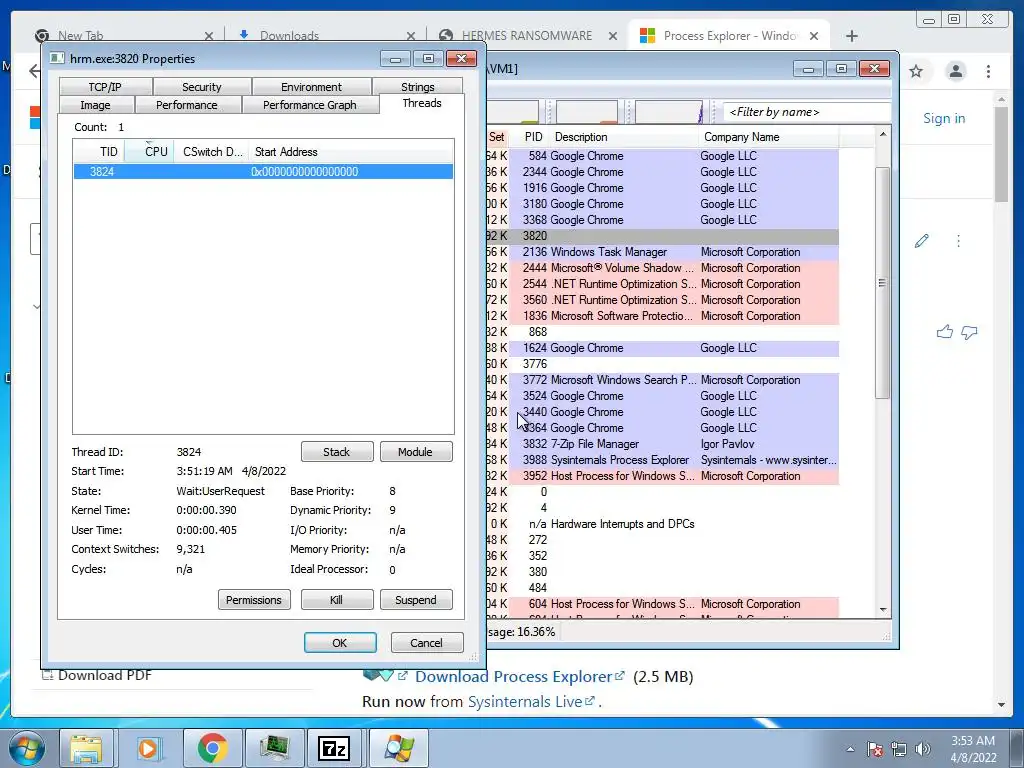Open Chrome profile icon
This screenshot has width=1024, height=768.
[956, 71]
